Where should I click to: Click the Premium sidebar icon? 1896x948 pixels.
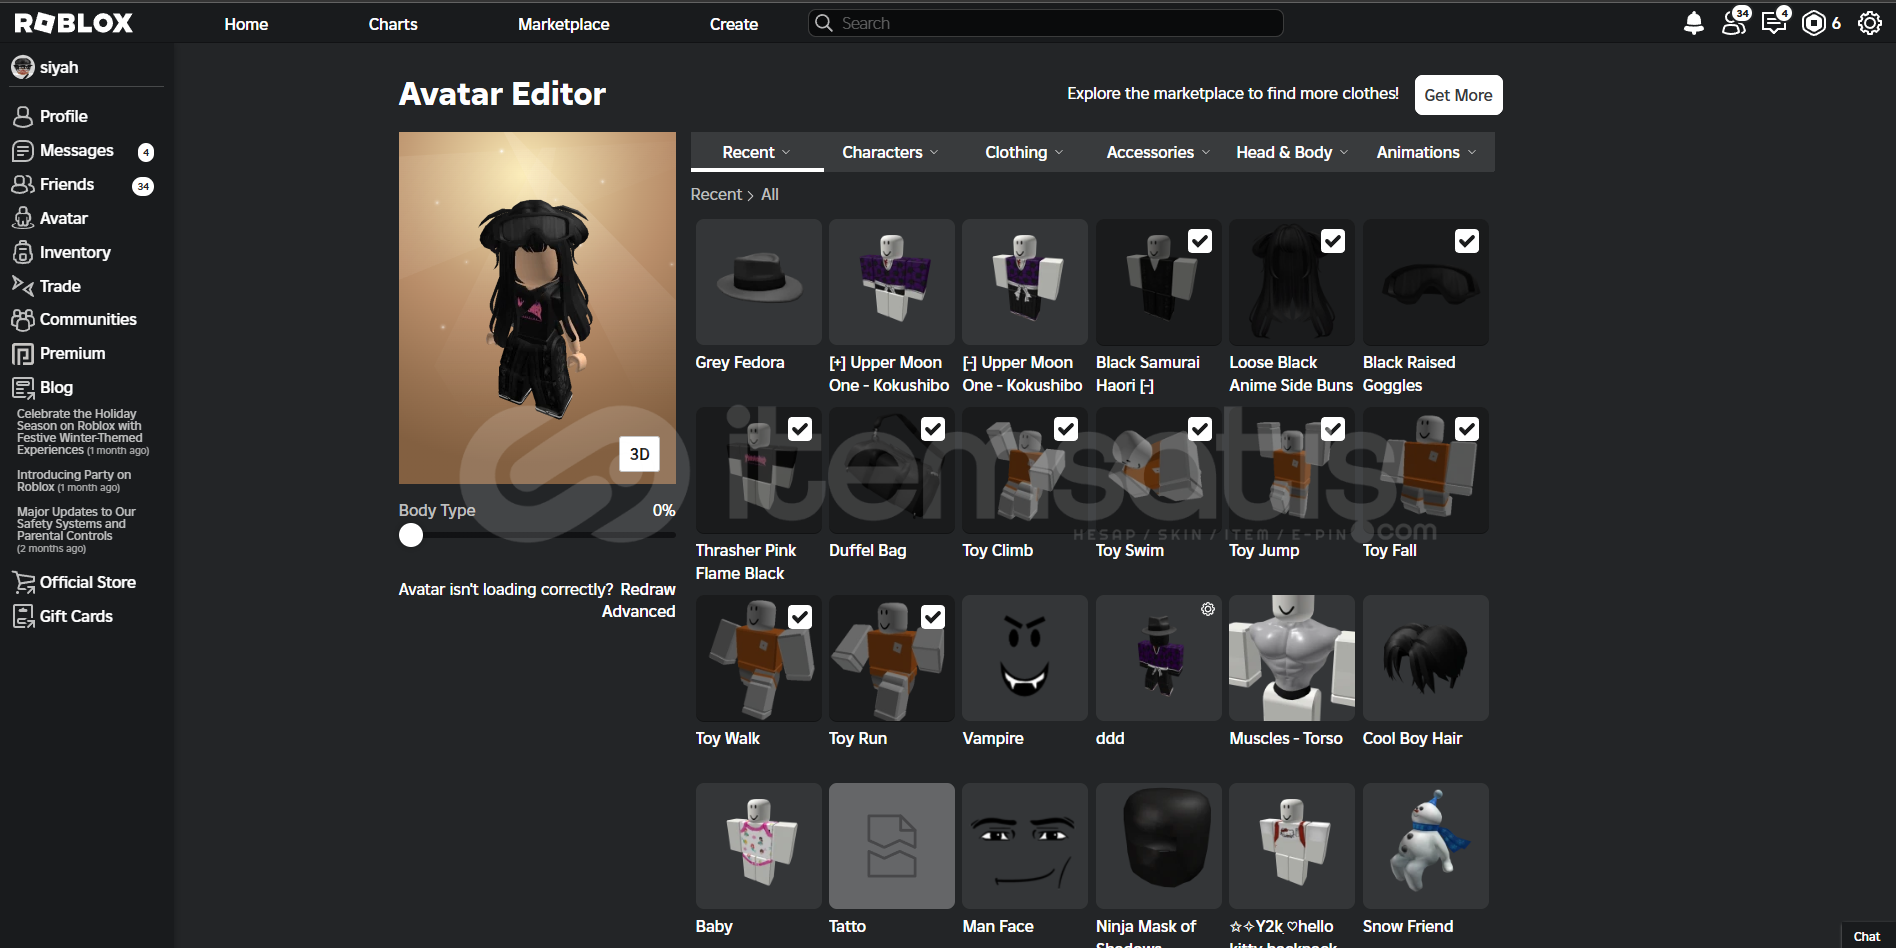point(23,354)
